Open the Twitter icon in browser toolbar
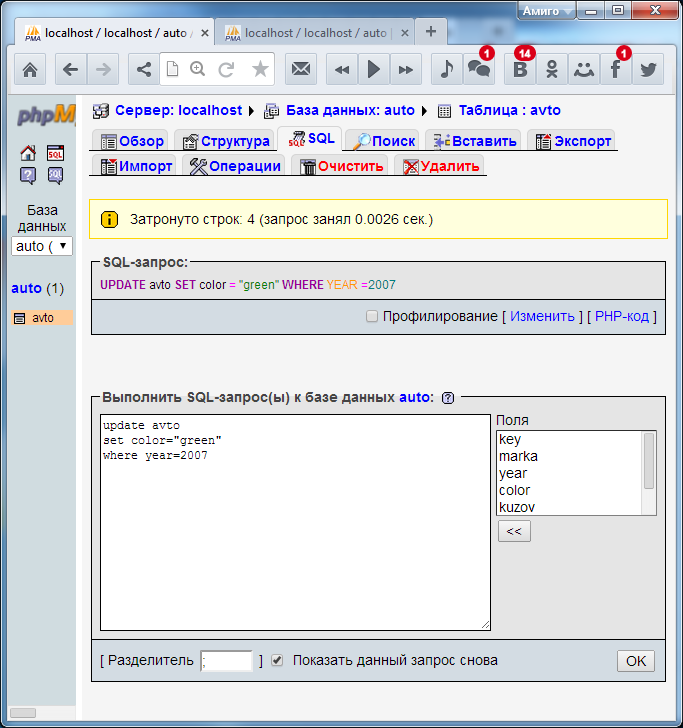This screenshot has width=683, height=728. tap(648, 69)
